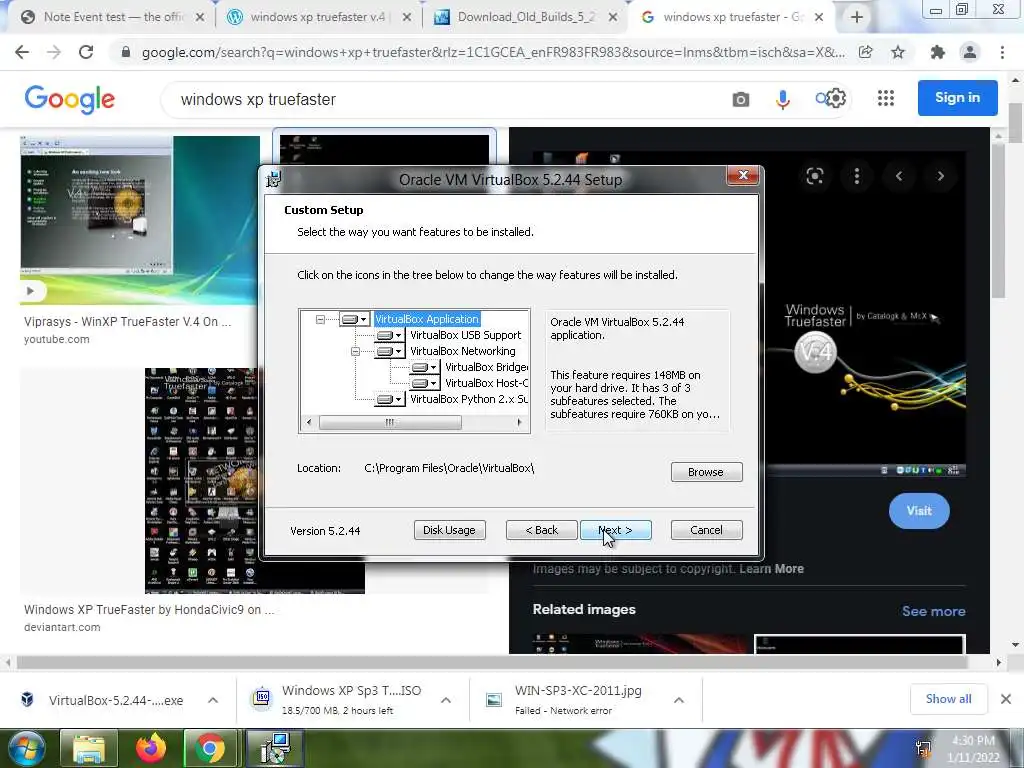Open the Windows Start menu
This screenshot has height=768, width=1024.
(27, 748)
